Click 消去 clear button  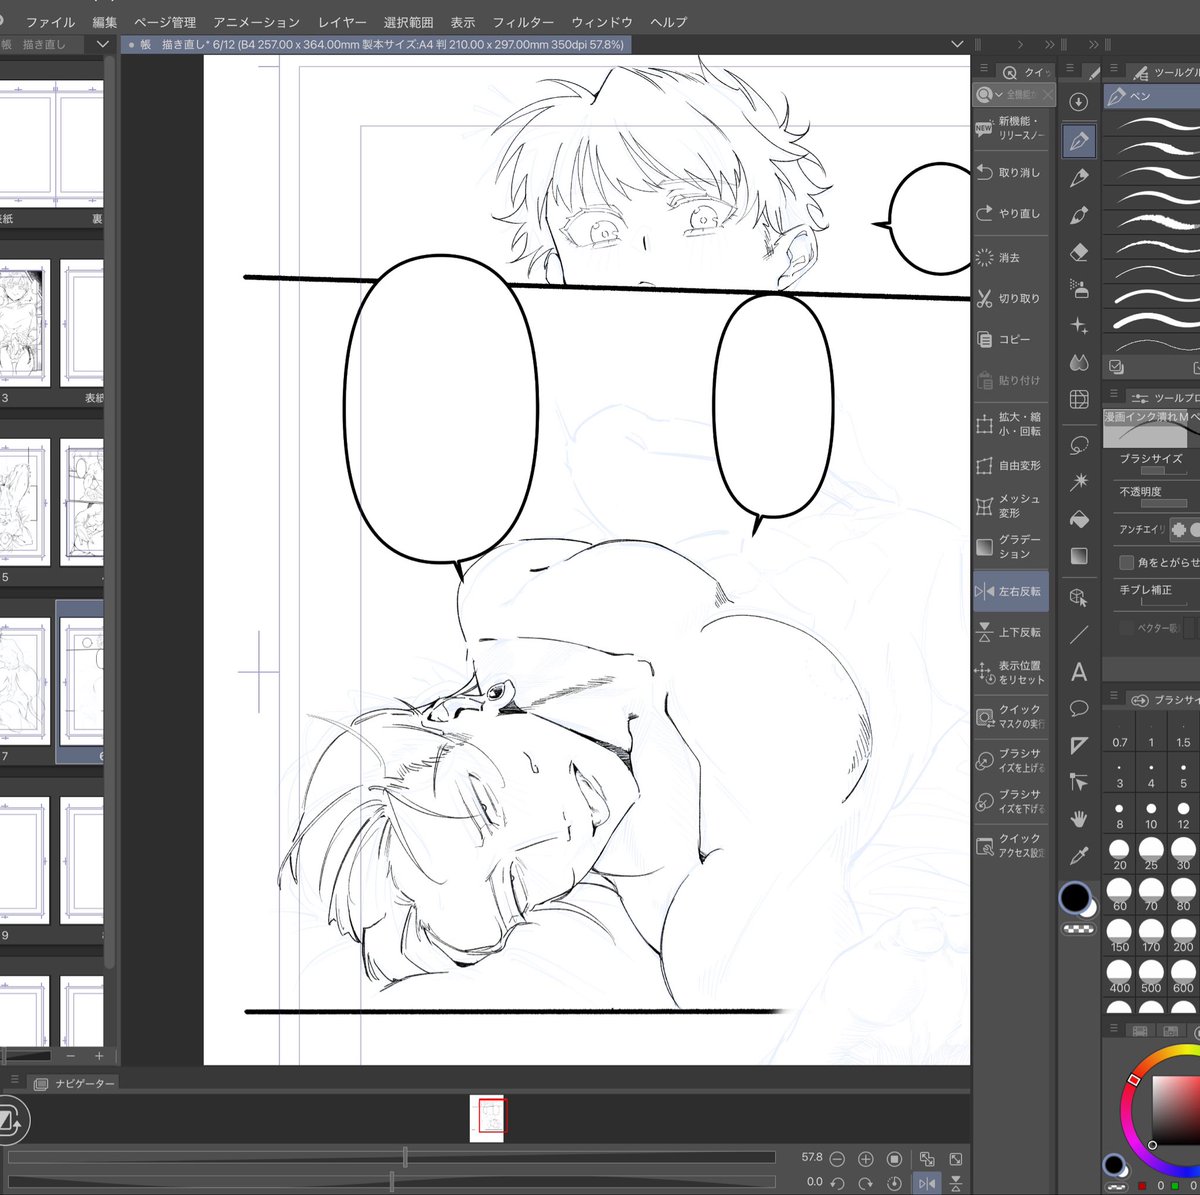click(x=1011, y=257)
